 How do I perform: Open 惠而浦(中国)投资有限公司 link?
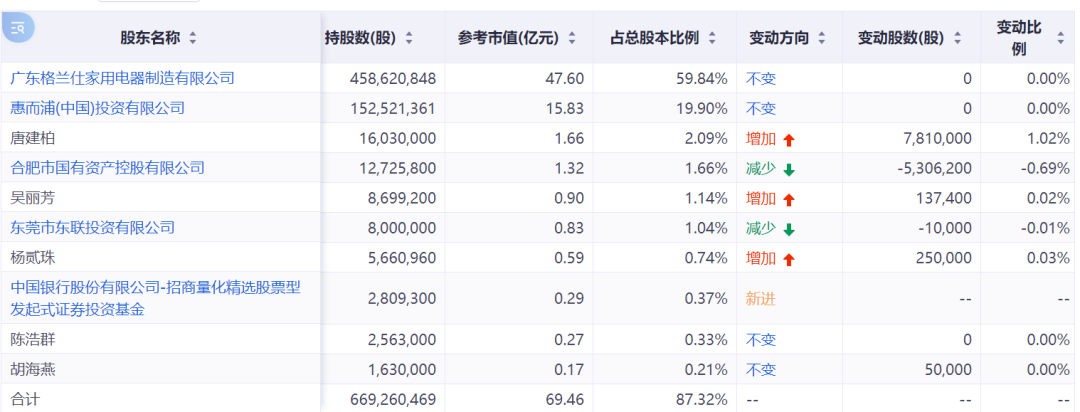pyautogui.click(x=98, y=108)
